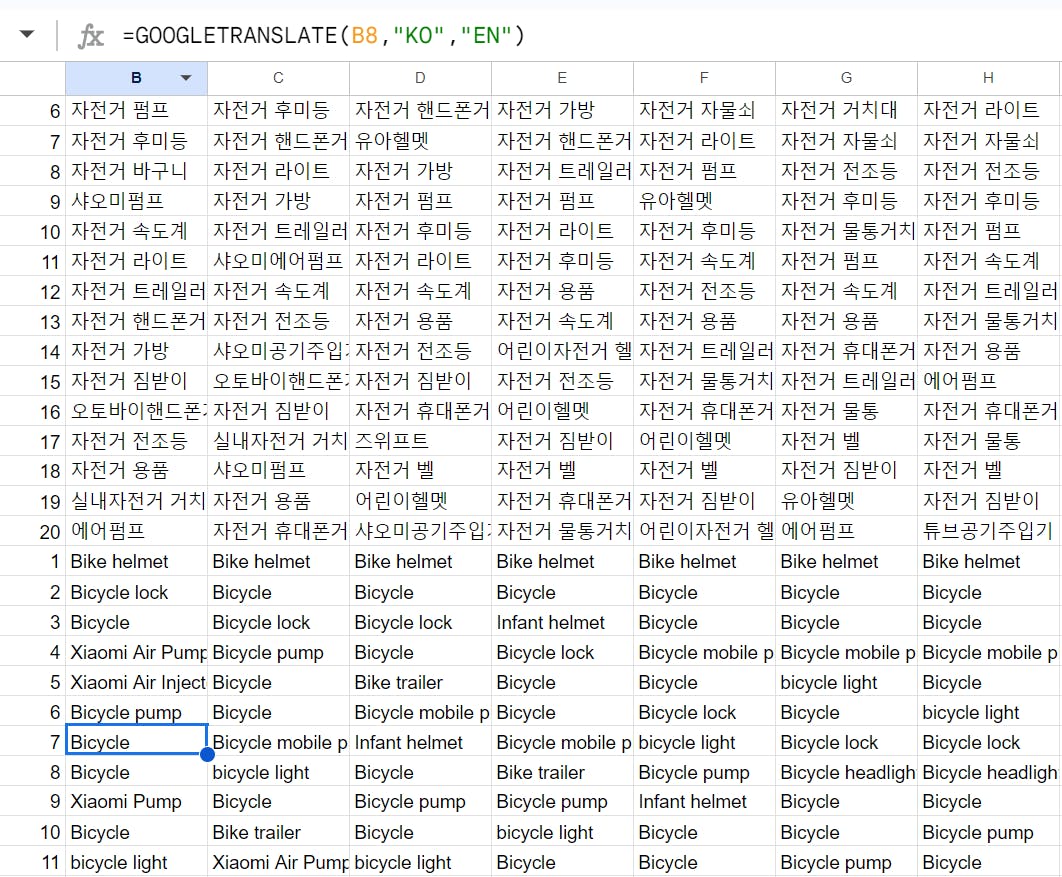1062x877 pixels.
Task: Select column H header
Action: point(988,78)
